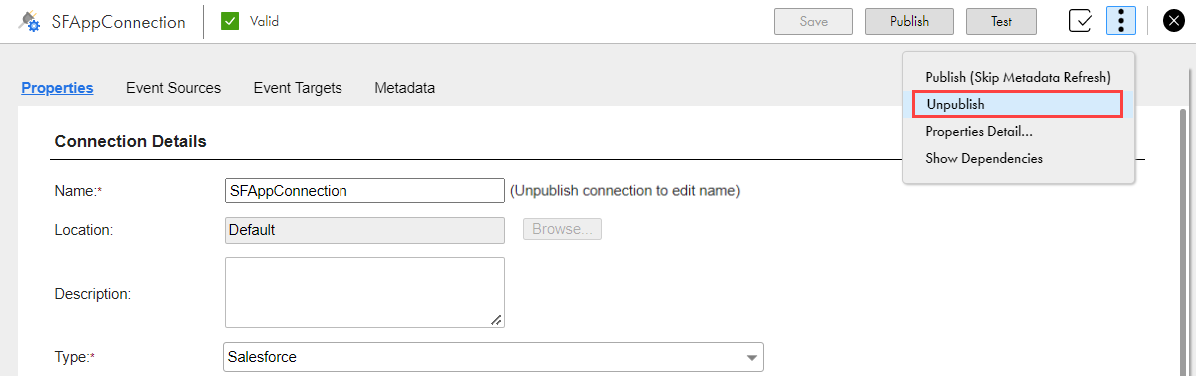This screenshot has width=1196, height=376.
Task: Choose Publish (Skip Metadata Refresh)
Action: (1018, 78)
